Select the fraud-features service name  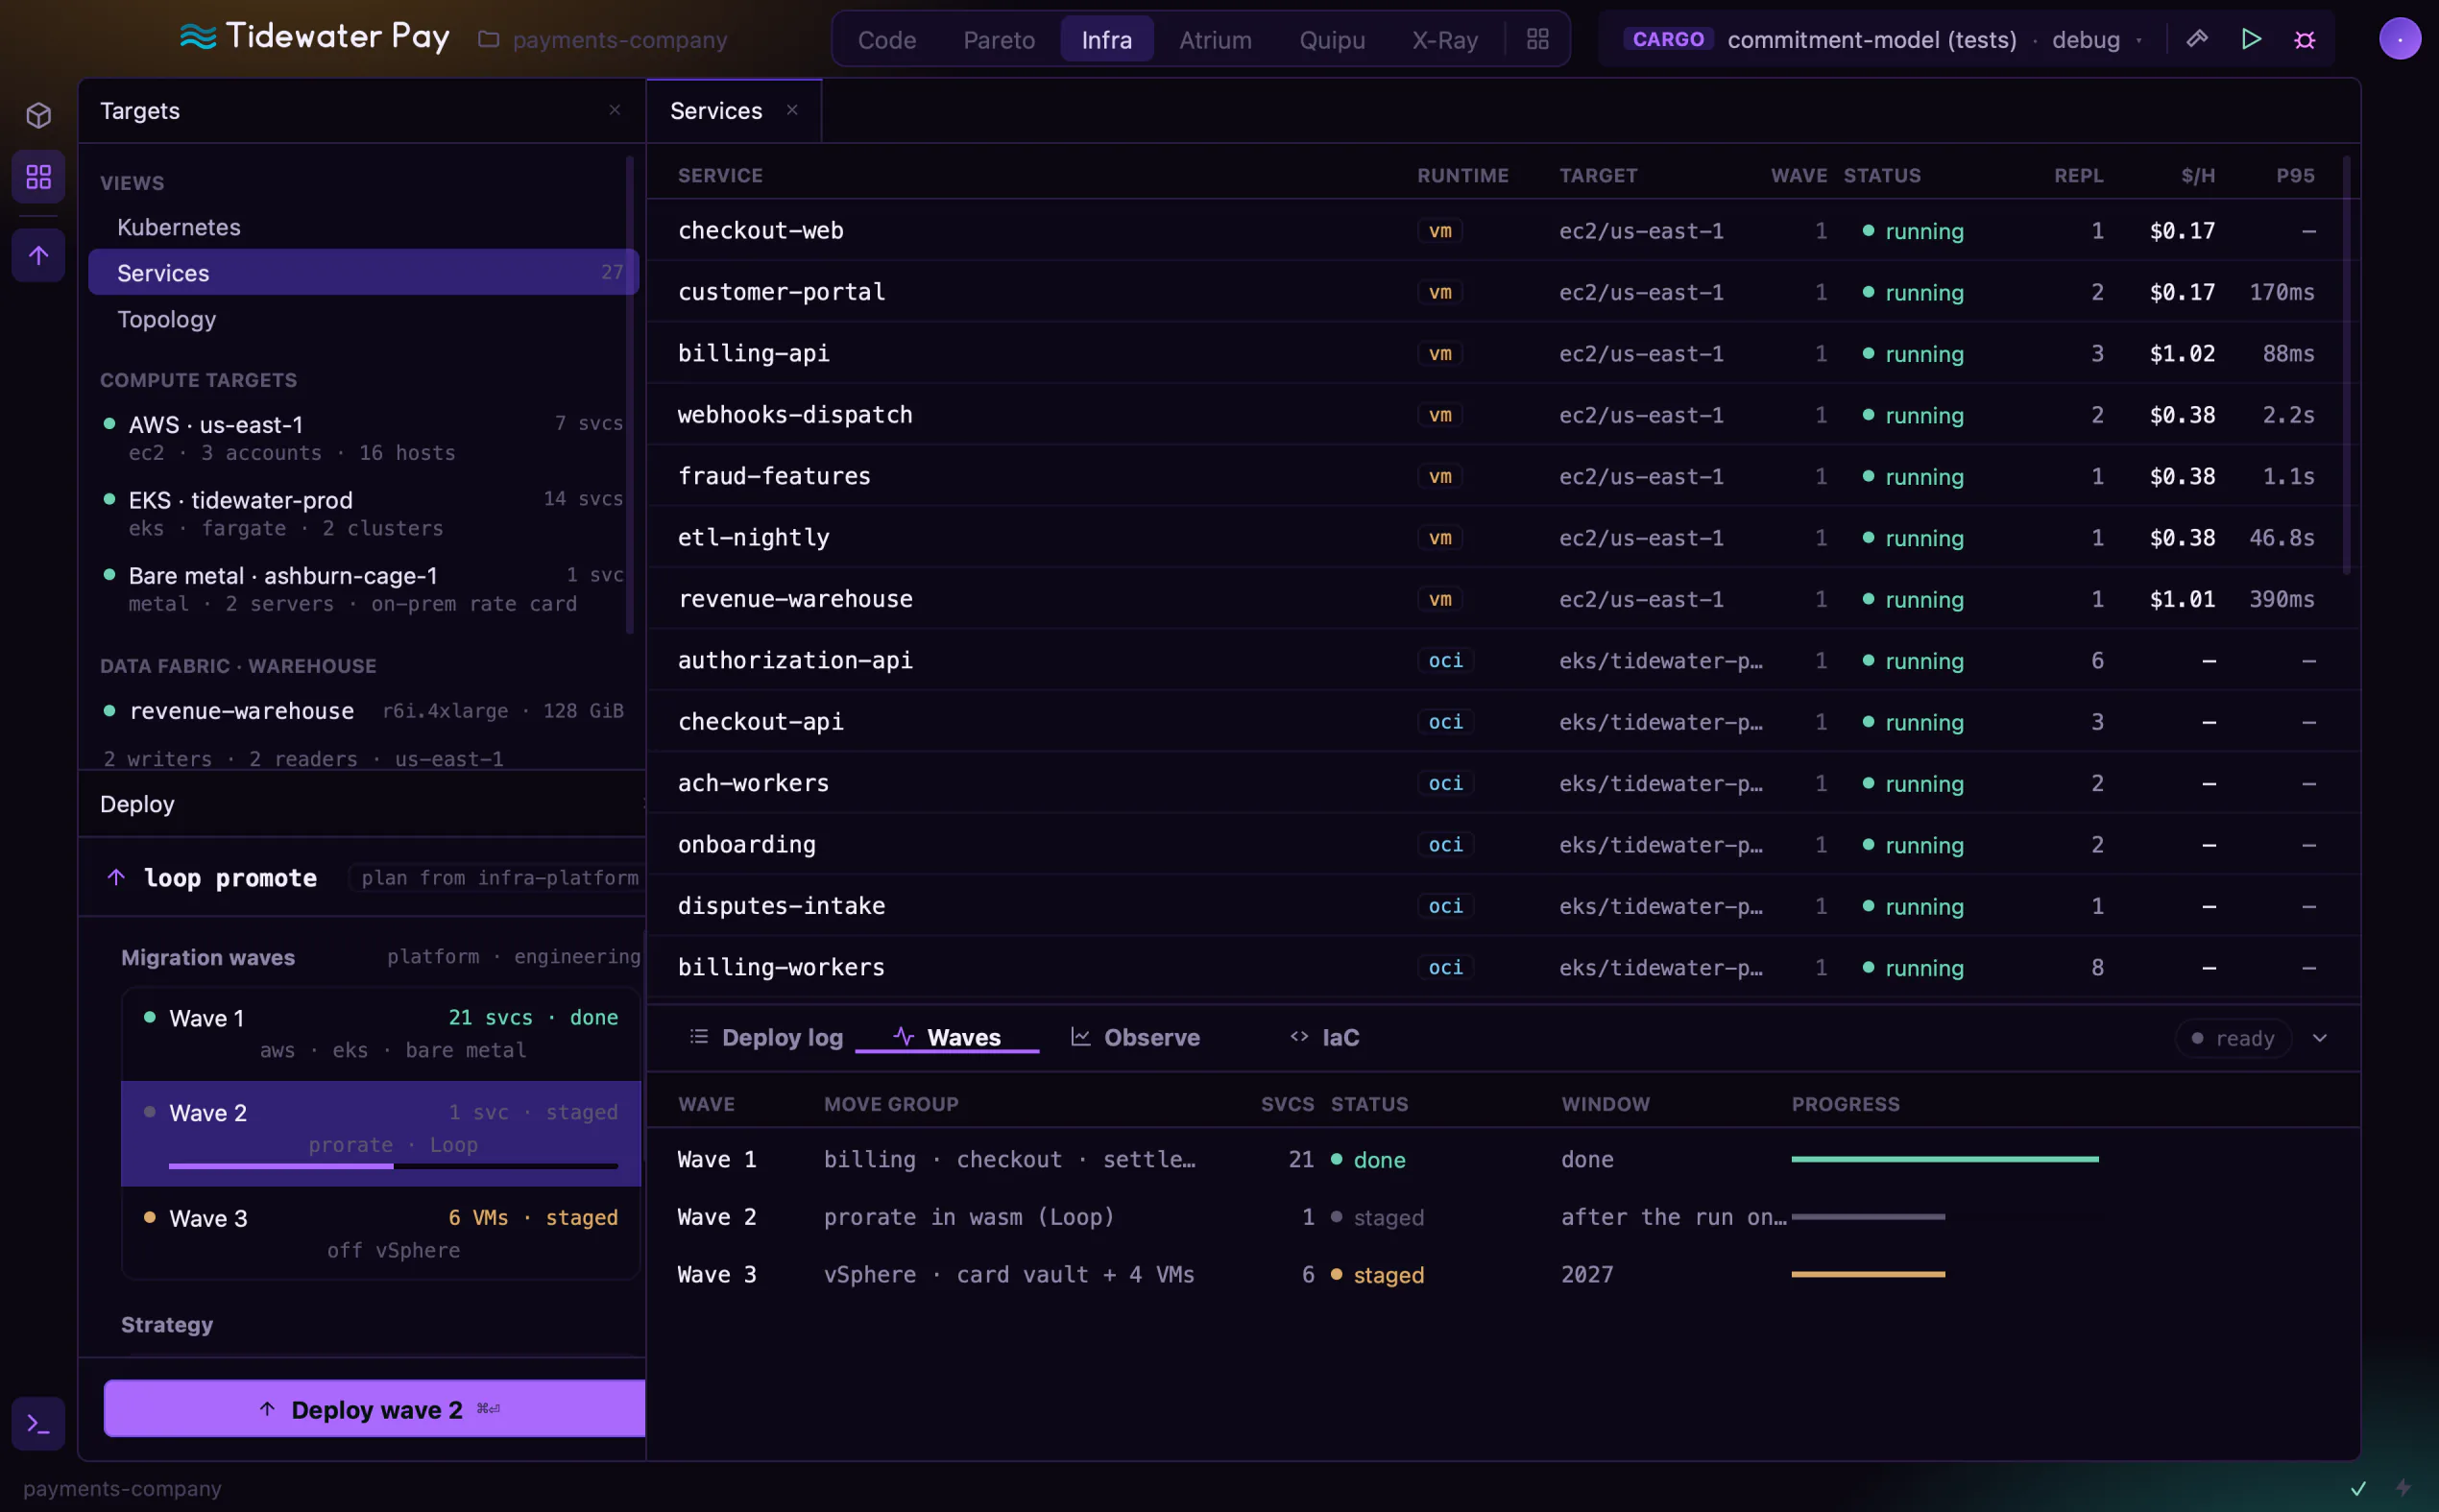tap(774, 476)
